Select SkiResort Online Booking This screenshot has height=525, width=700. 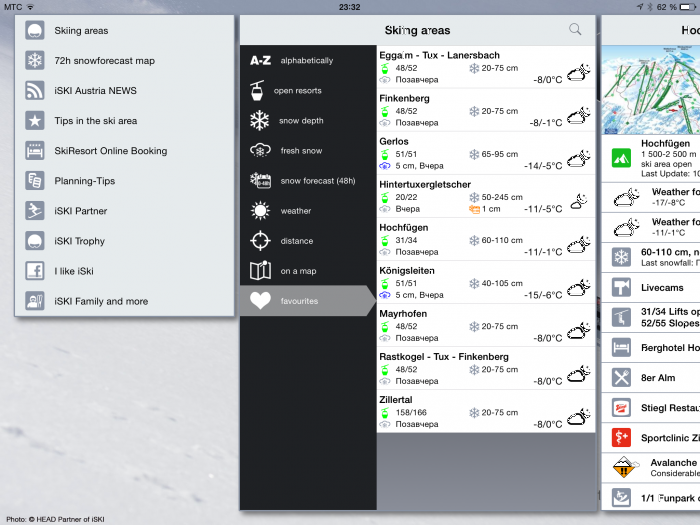tap(125, 150)
